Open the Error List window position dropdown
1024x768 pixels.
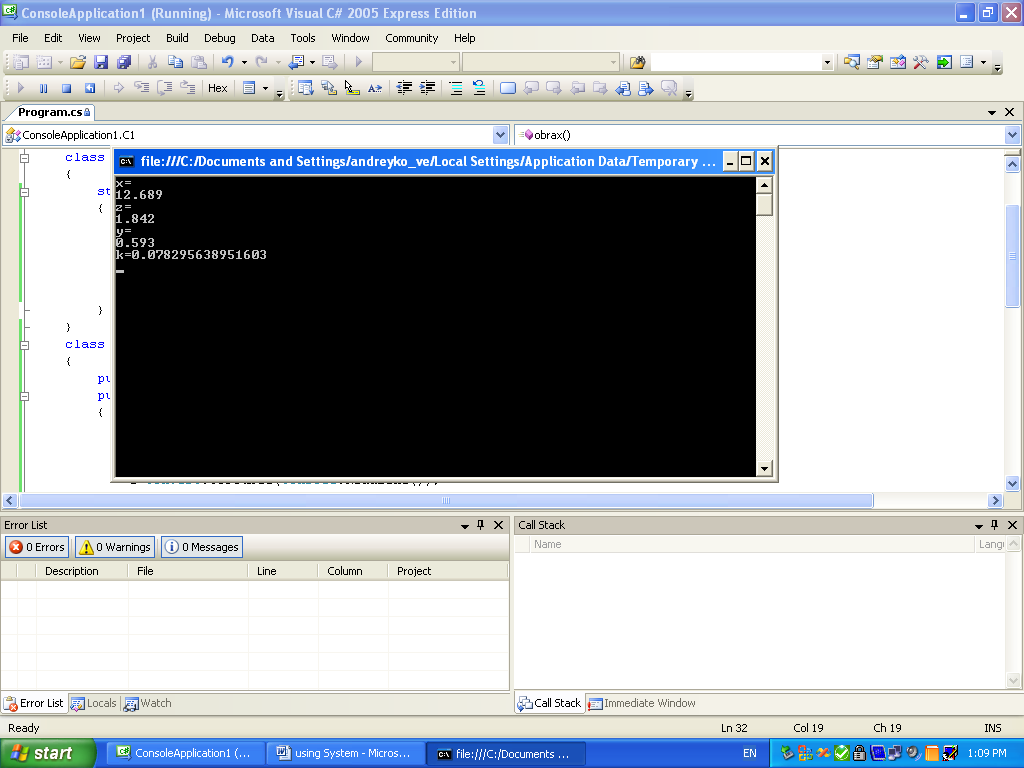(465, 526)
